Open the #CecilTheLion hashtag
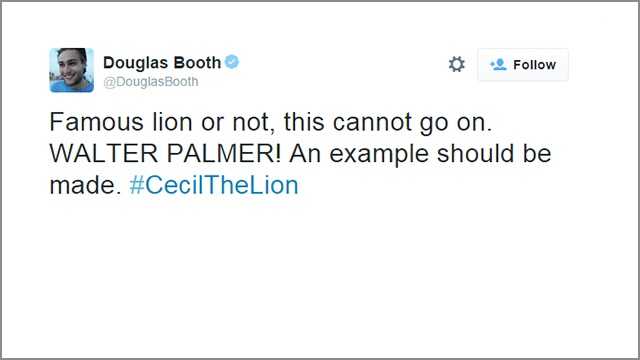The width and height of the screenshot is (640, 360). [214, 185]
